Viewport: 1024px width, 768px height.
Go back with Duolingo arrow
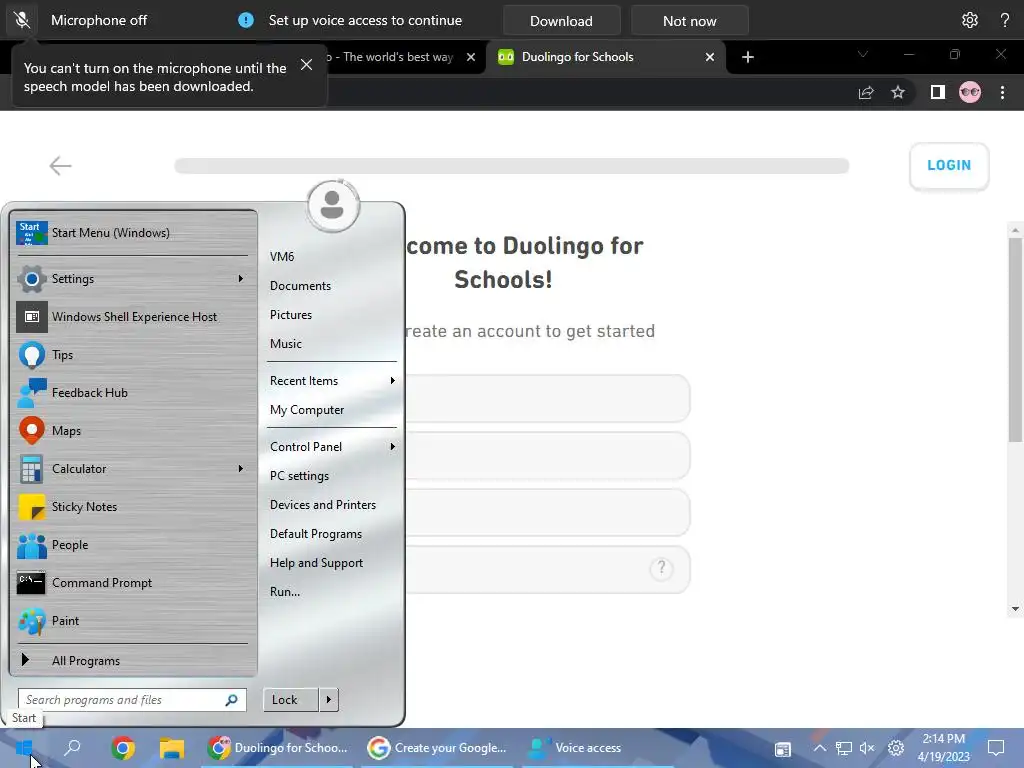coord(60,165)
